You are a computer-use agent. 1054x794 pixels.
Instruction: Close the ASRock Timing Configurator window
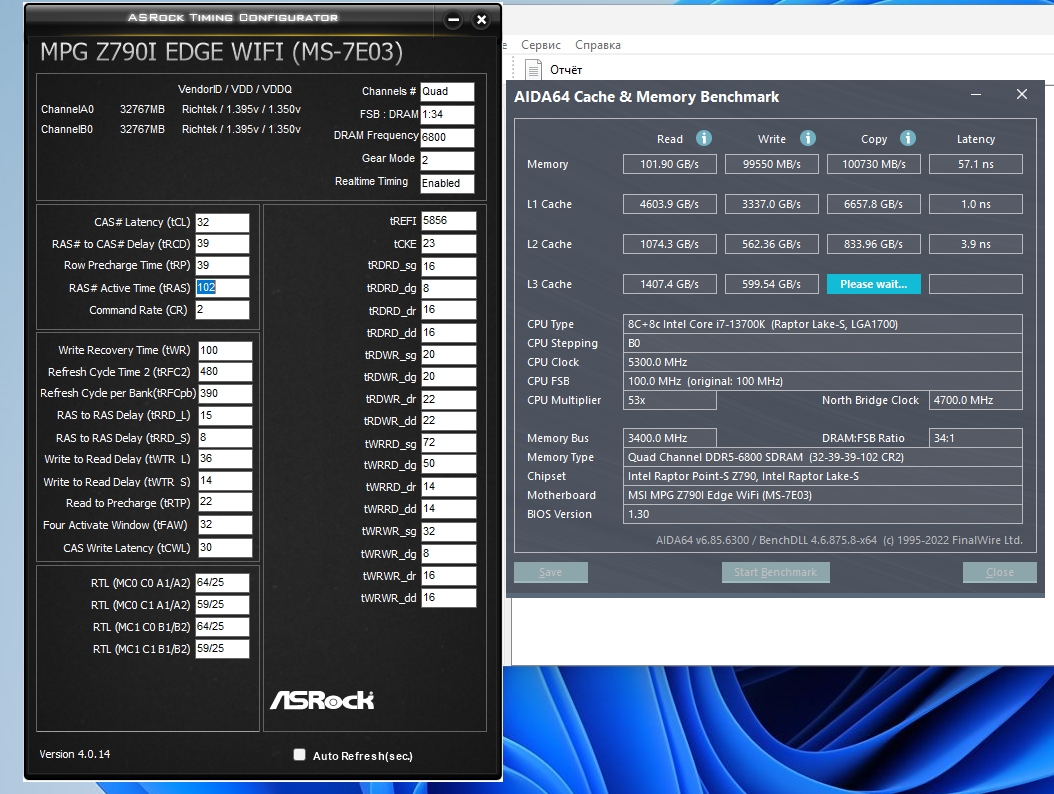point(481,19)
